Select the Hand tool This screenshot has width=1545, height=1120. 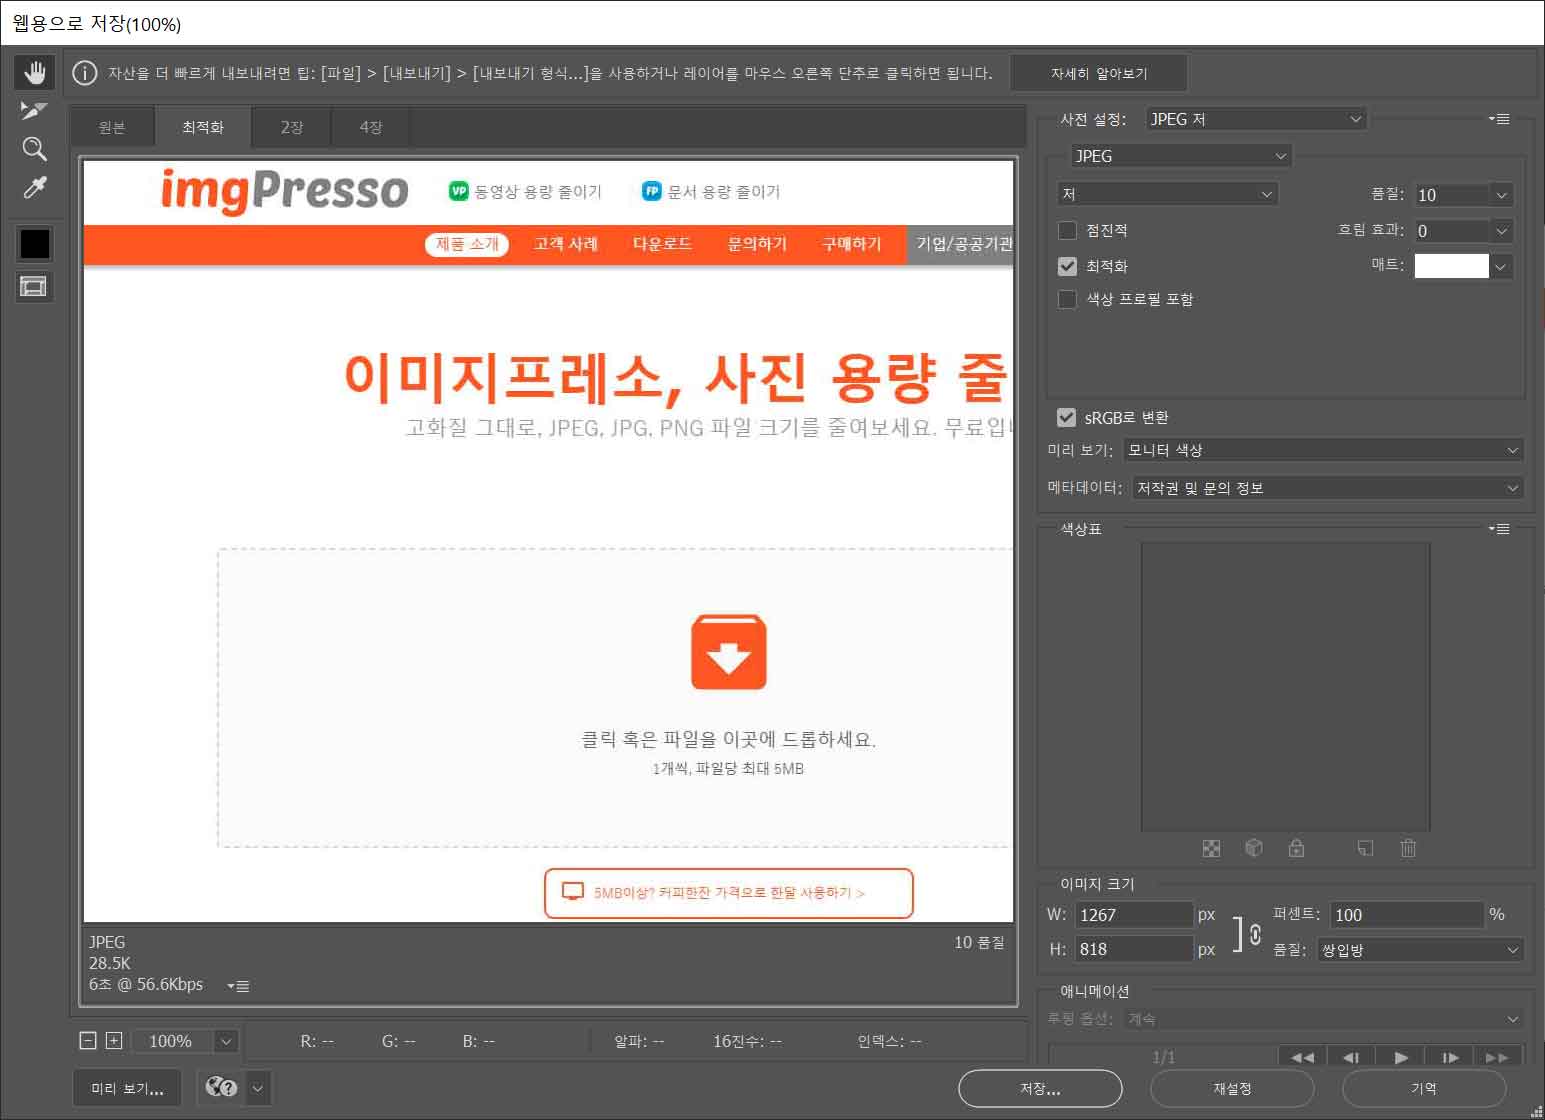pos(34,71)
